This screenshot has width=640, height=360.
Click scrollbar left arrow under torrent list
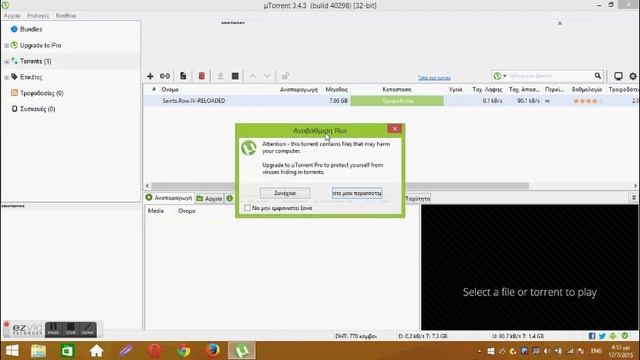(x=147, y=186)
